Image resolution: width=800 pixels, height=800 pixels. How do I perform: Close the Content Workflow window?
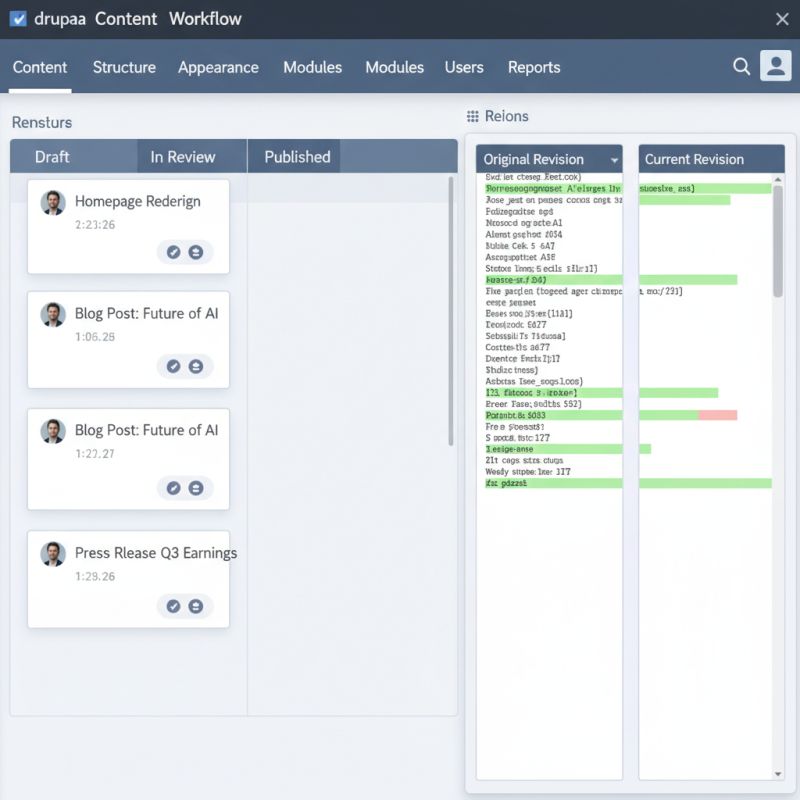tap(782, 19)
